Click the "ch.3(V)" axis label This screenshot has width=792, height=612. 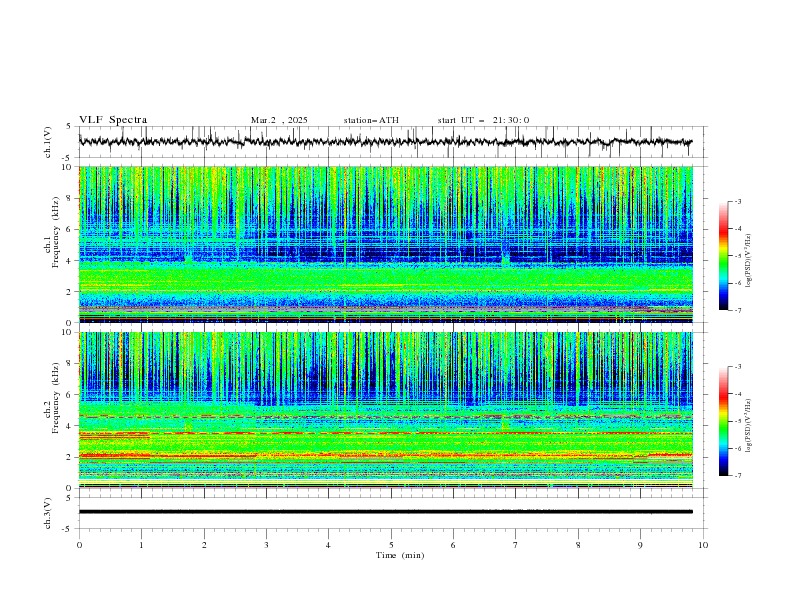47,513
